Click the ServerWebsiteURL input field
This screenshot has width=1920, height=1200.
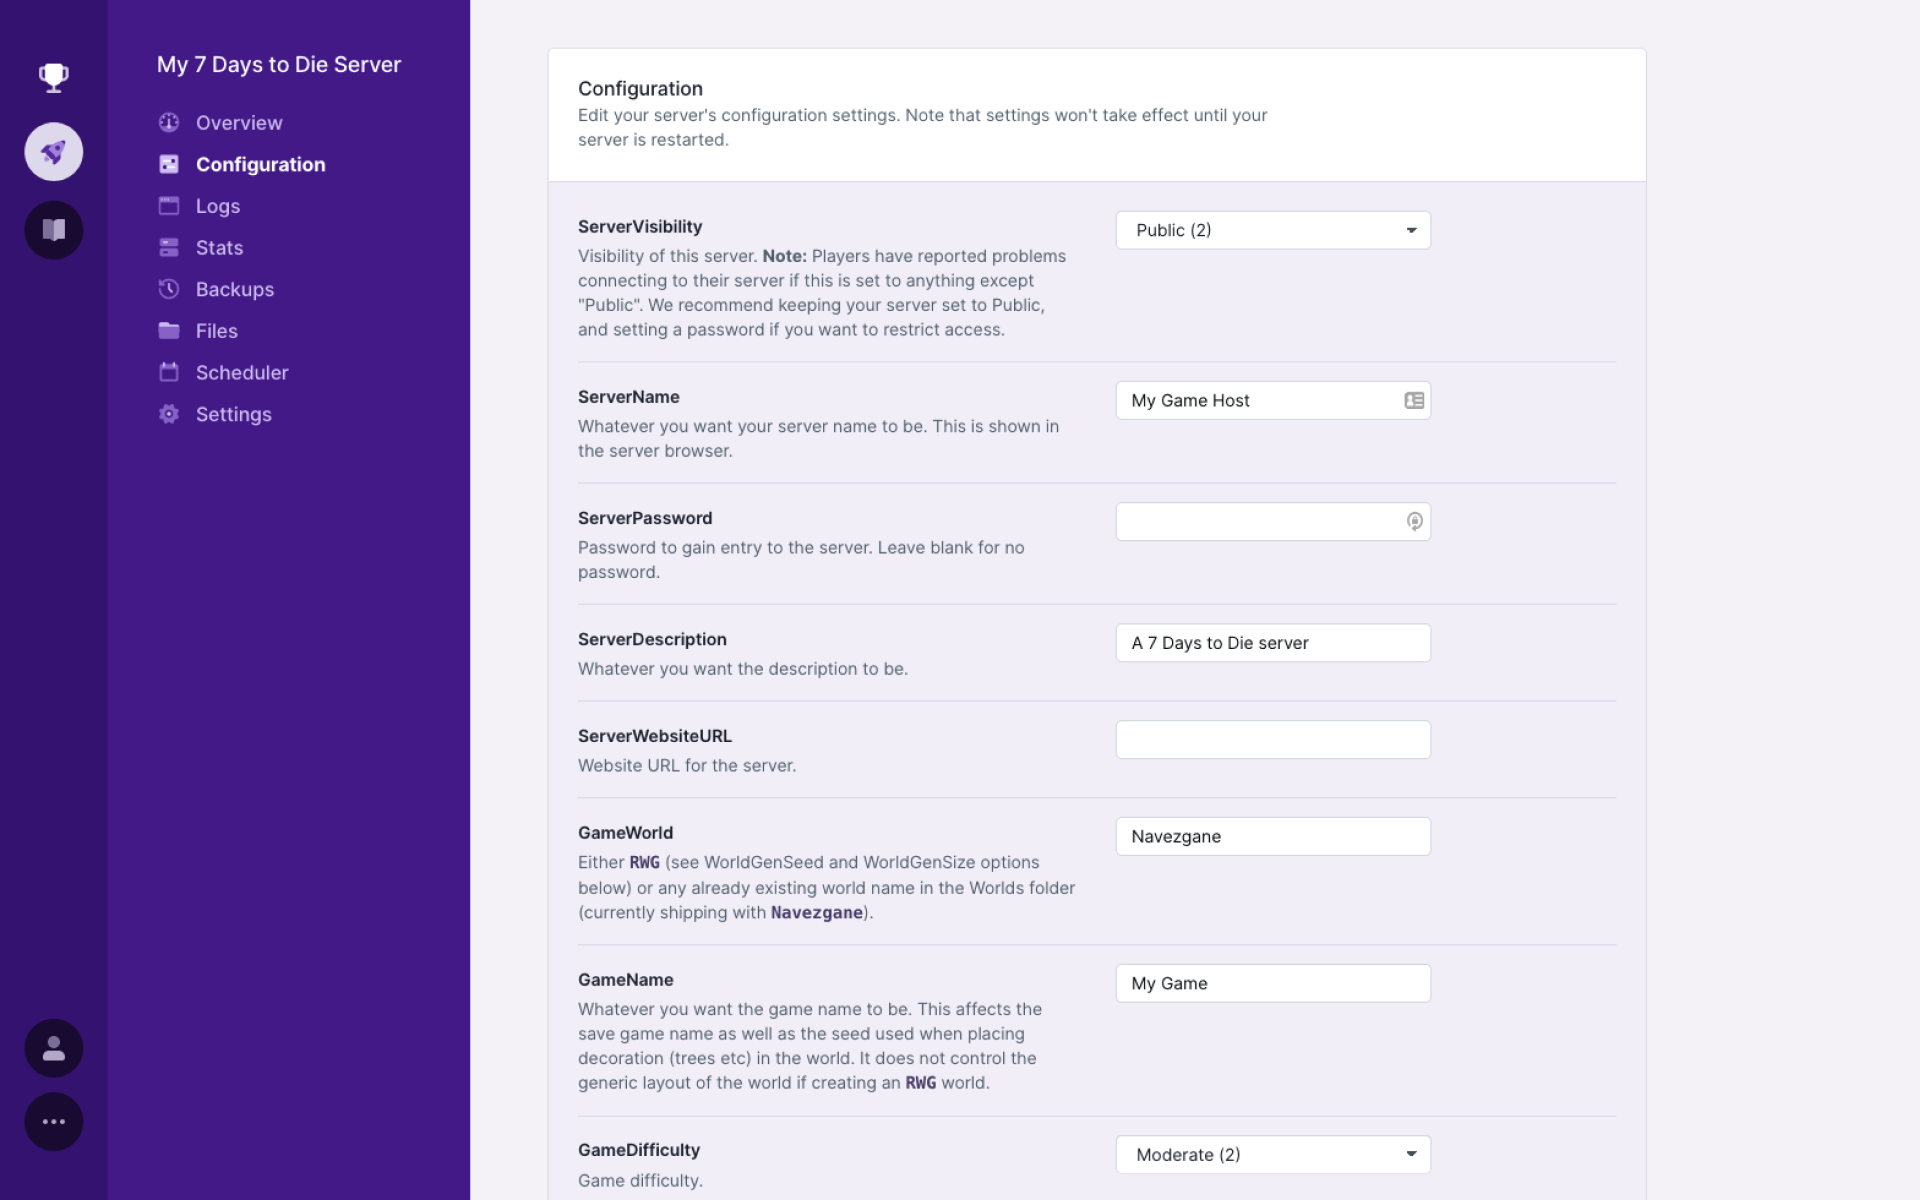tap(1273, 740)
